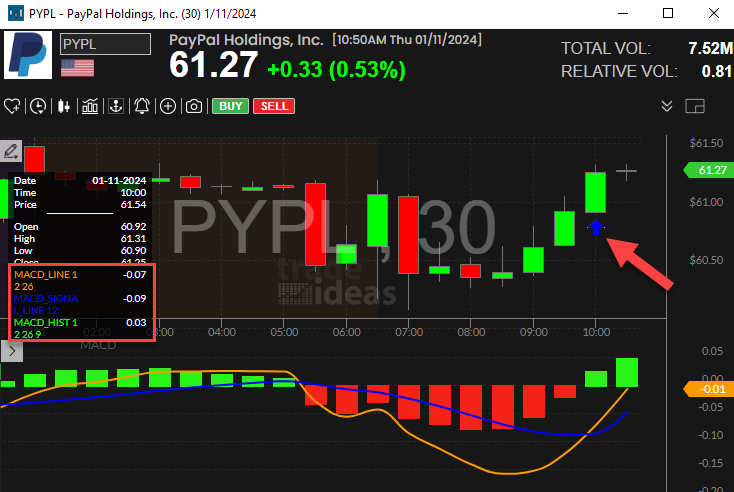Click the circled plus icon
The height and width of the screenshot is (492, 734).
tap(168, 106)
